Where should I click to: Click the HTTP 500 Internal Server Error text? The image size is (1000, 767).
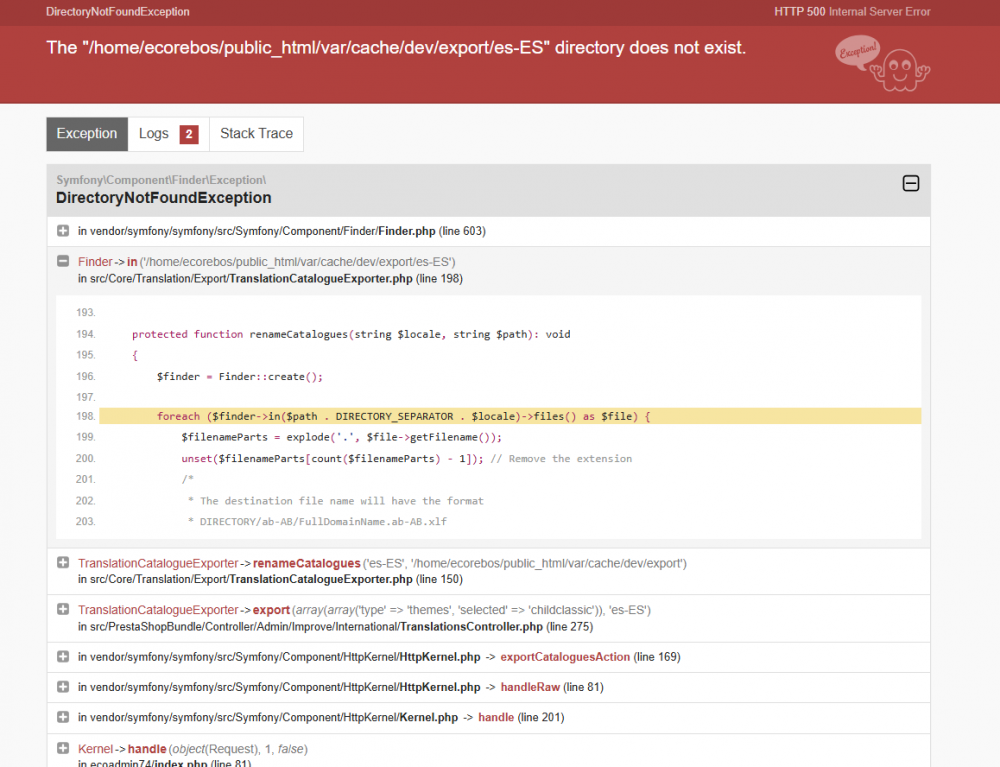pyautogui.click(x=852, y=11)
